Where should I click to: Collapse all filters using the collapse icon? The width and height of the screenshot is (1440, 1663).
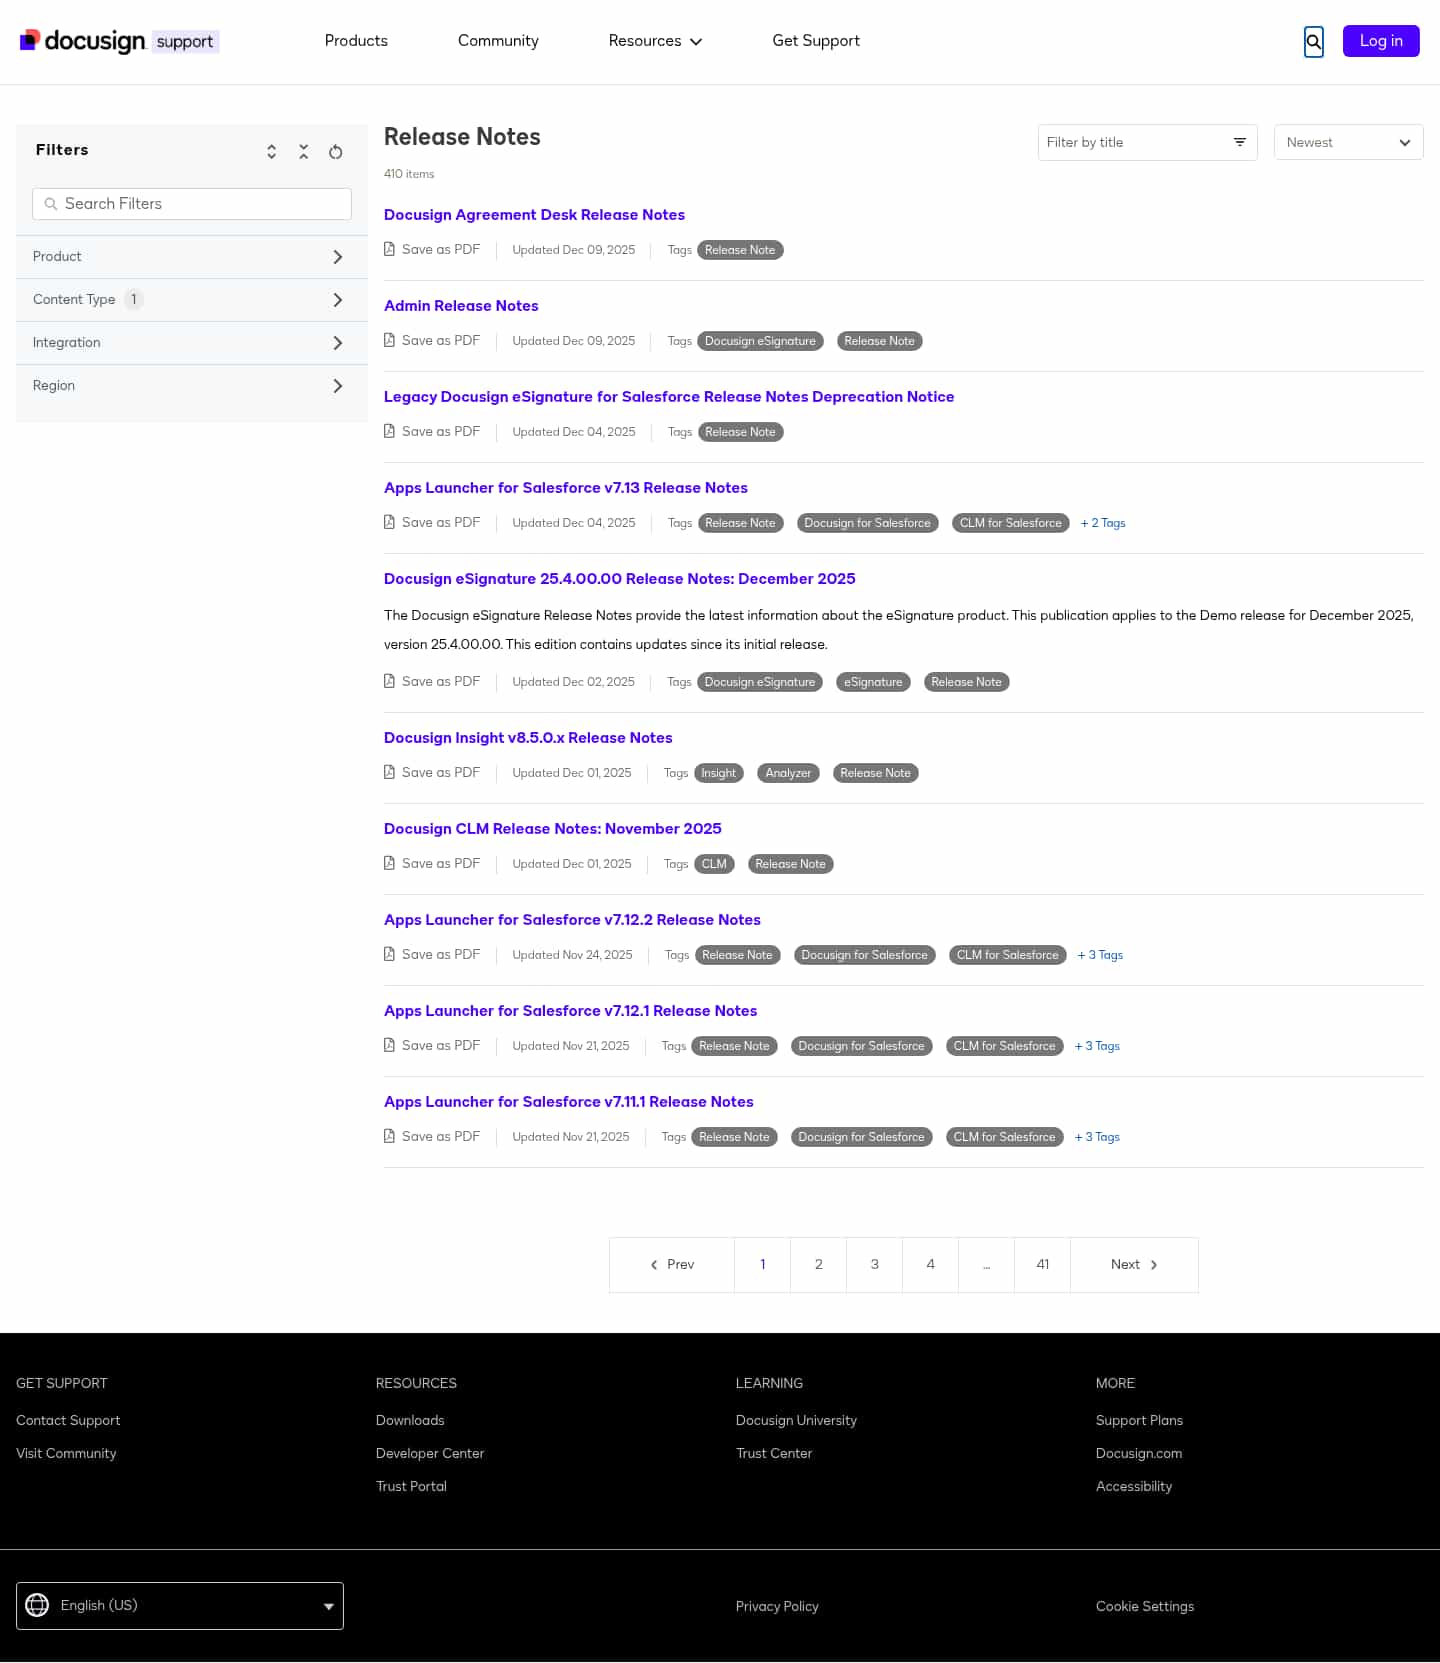pyautogui.click(x=304, y=151)
